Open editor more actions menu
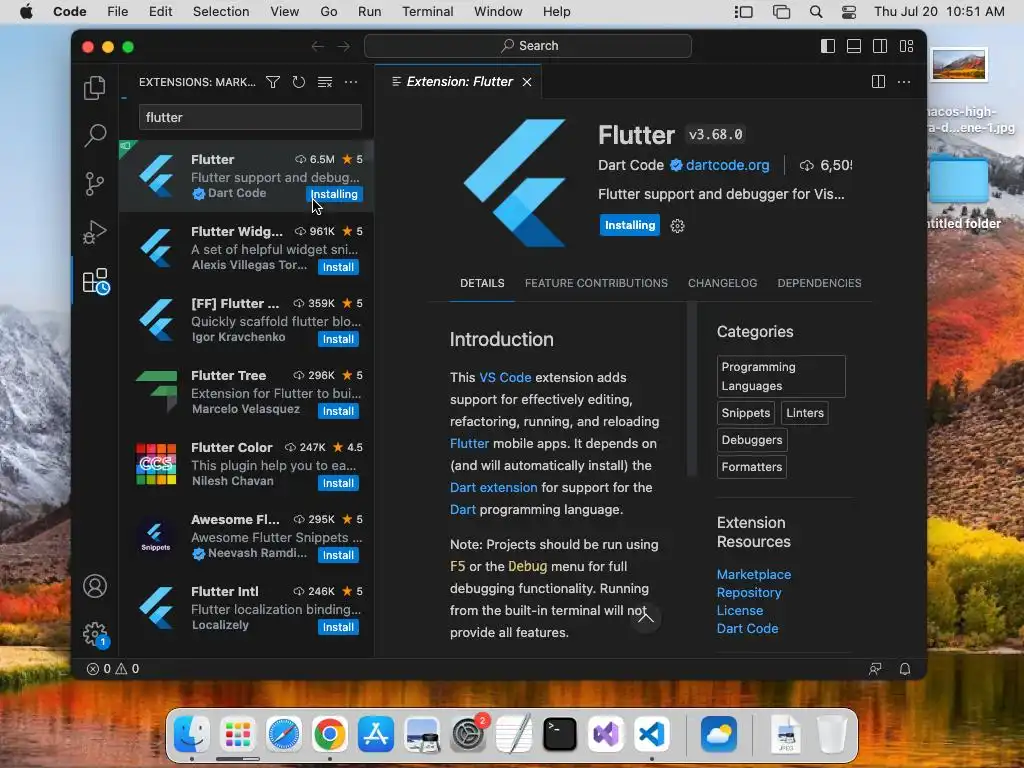 [904, 82]
